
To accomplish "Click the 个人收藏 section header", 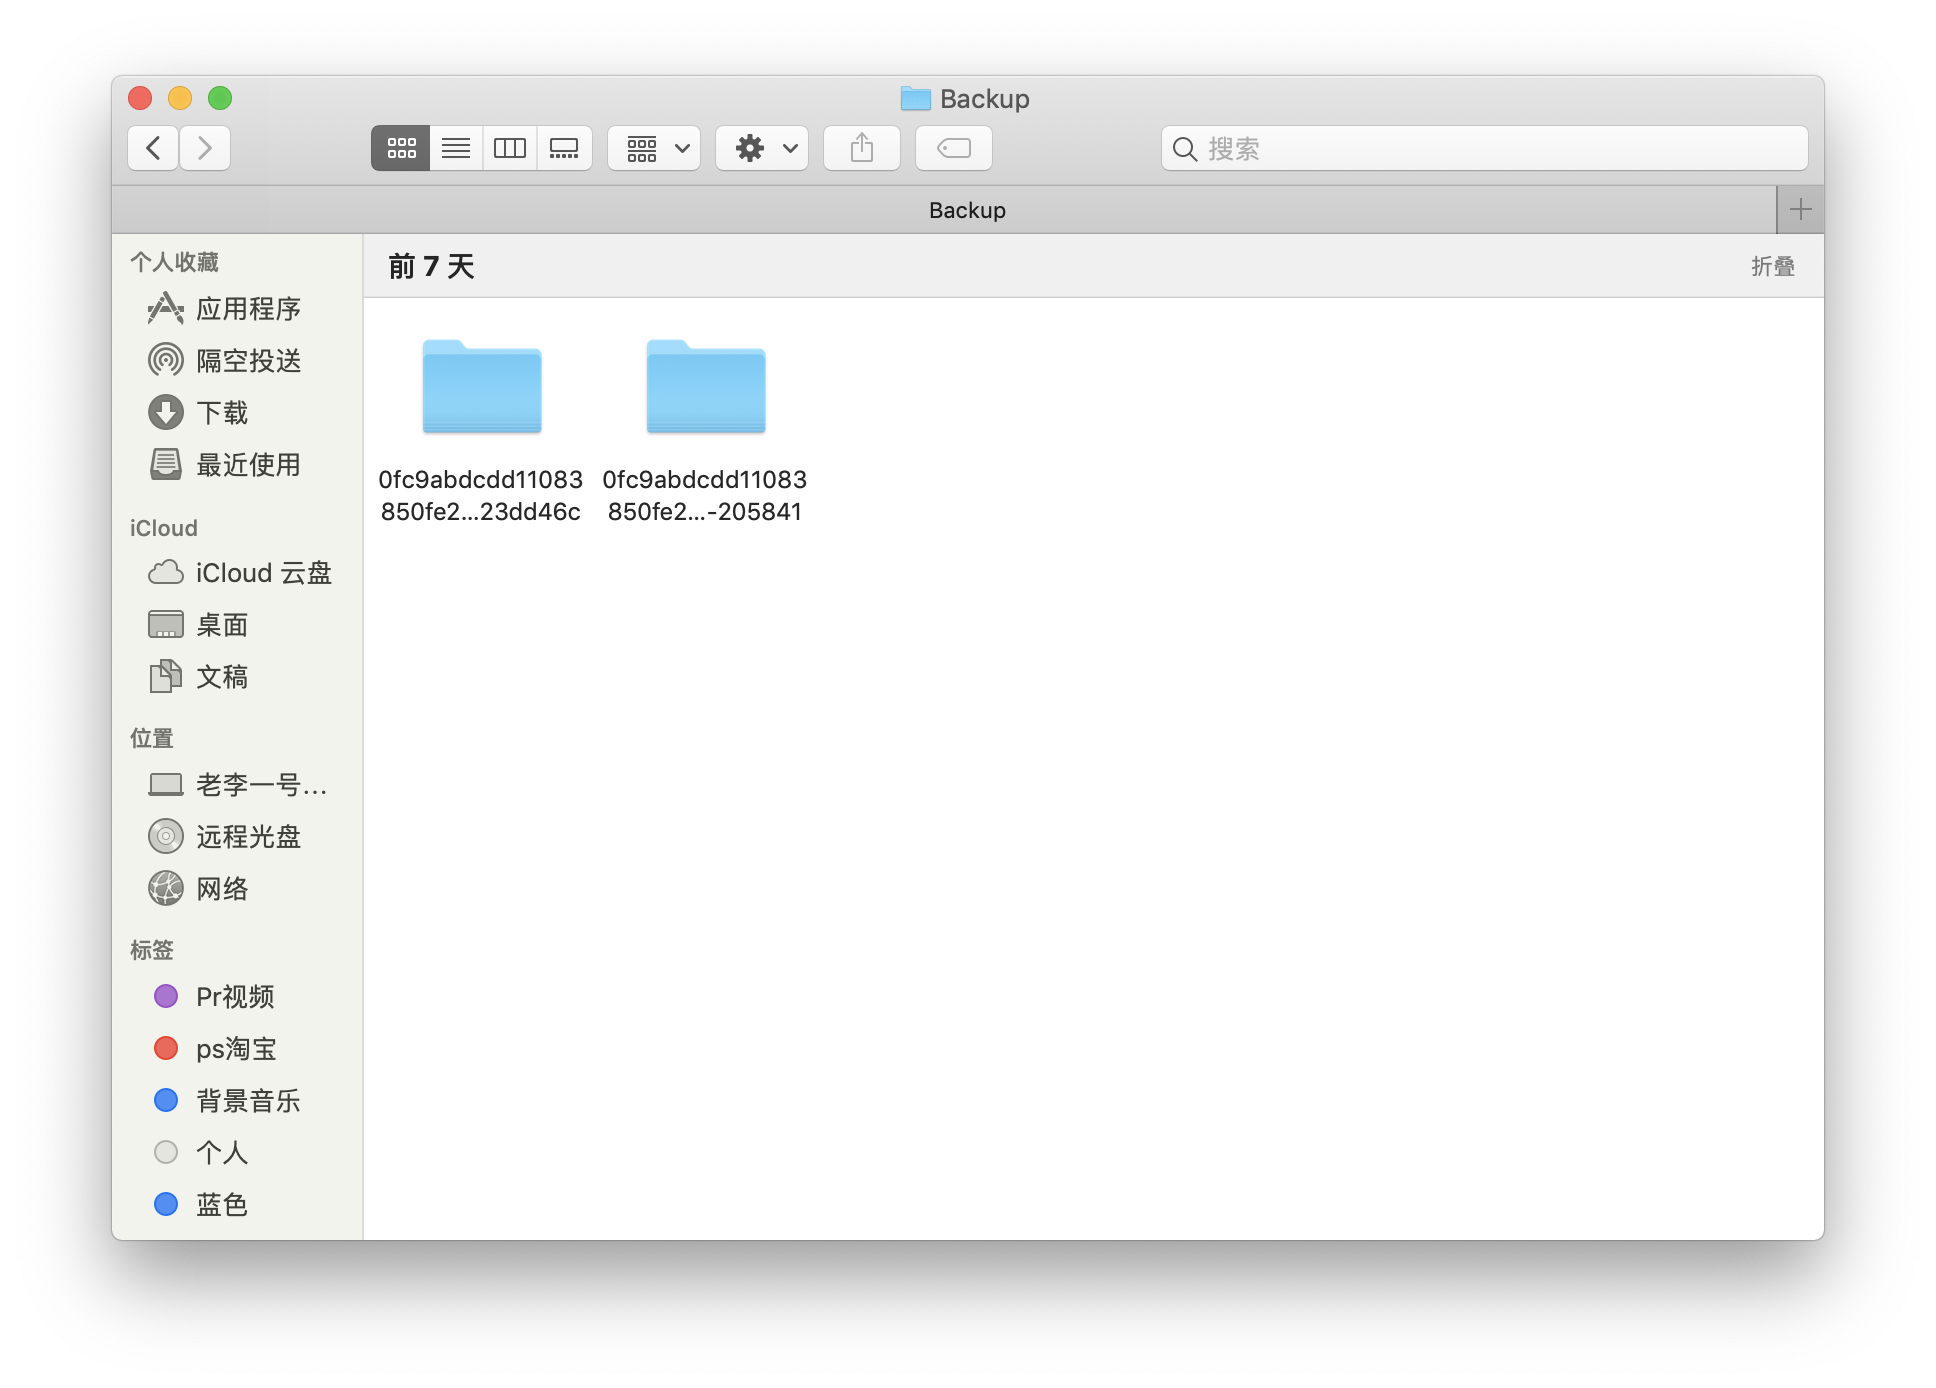I will (174, 262).
